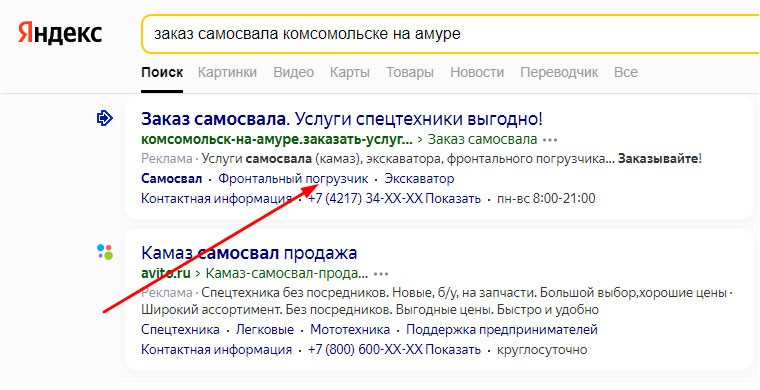
Task: Open the Мототехника sitelink
Action: tap(350, 330)
